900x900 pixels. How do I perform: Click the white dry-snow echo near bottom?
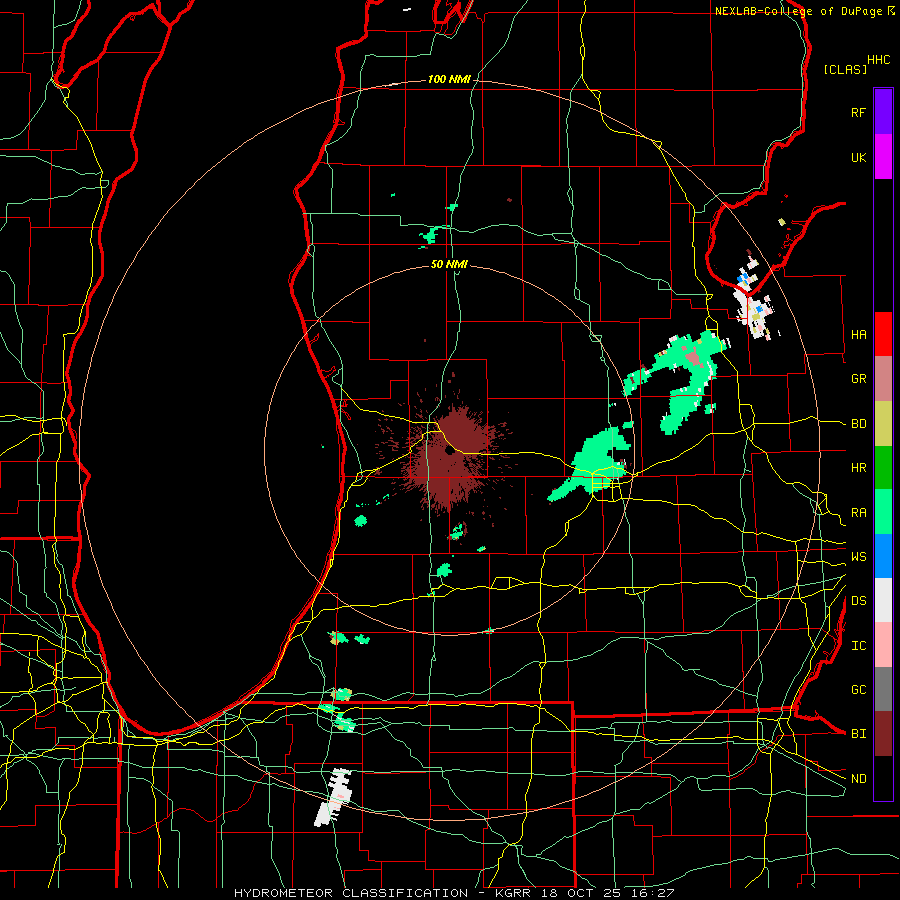[x=332, y=797]
